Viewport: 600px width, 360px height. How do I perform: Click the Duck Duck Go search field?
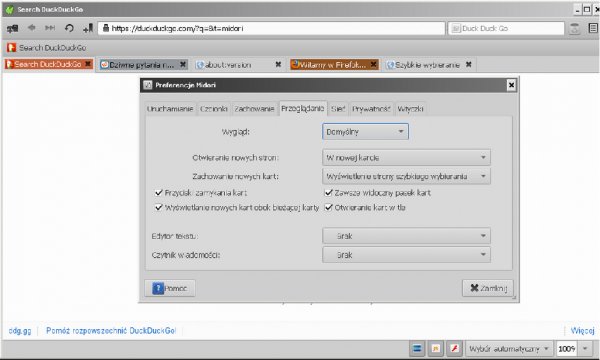[x=506, y=28]
